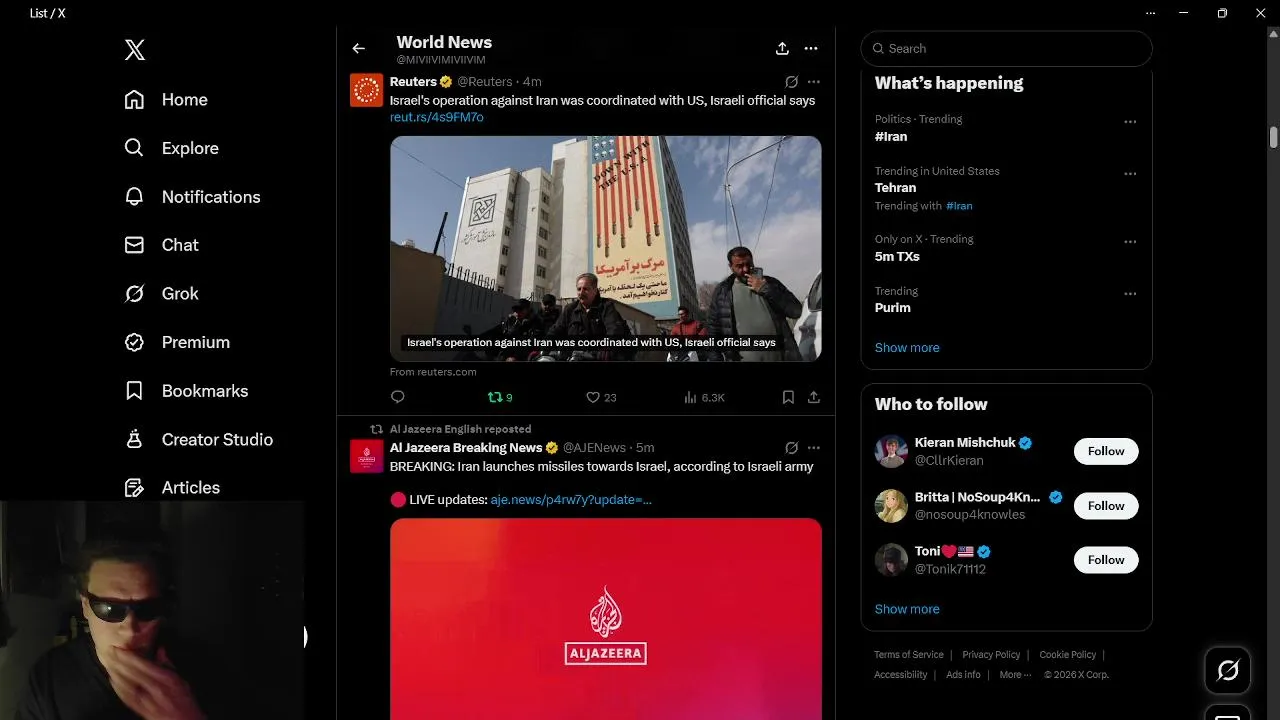The height and width of the screenshot is (720, 1280).
Task: Open Bookmarks from the sidebar
Action: pos(186,391)
